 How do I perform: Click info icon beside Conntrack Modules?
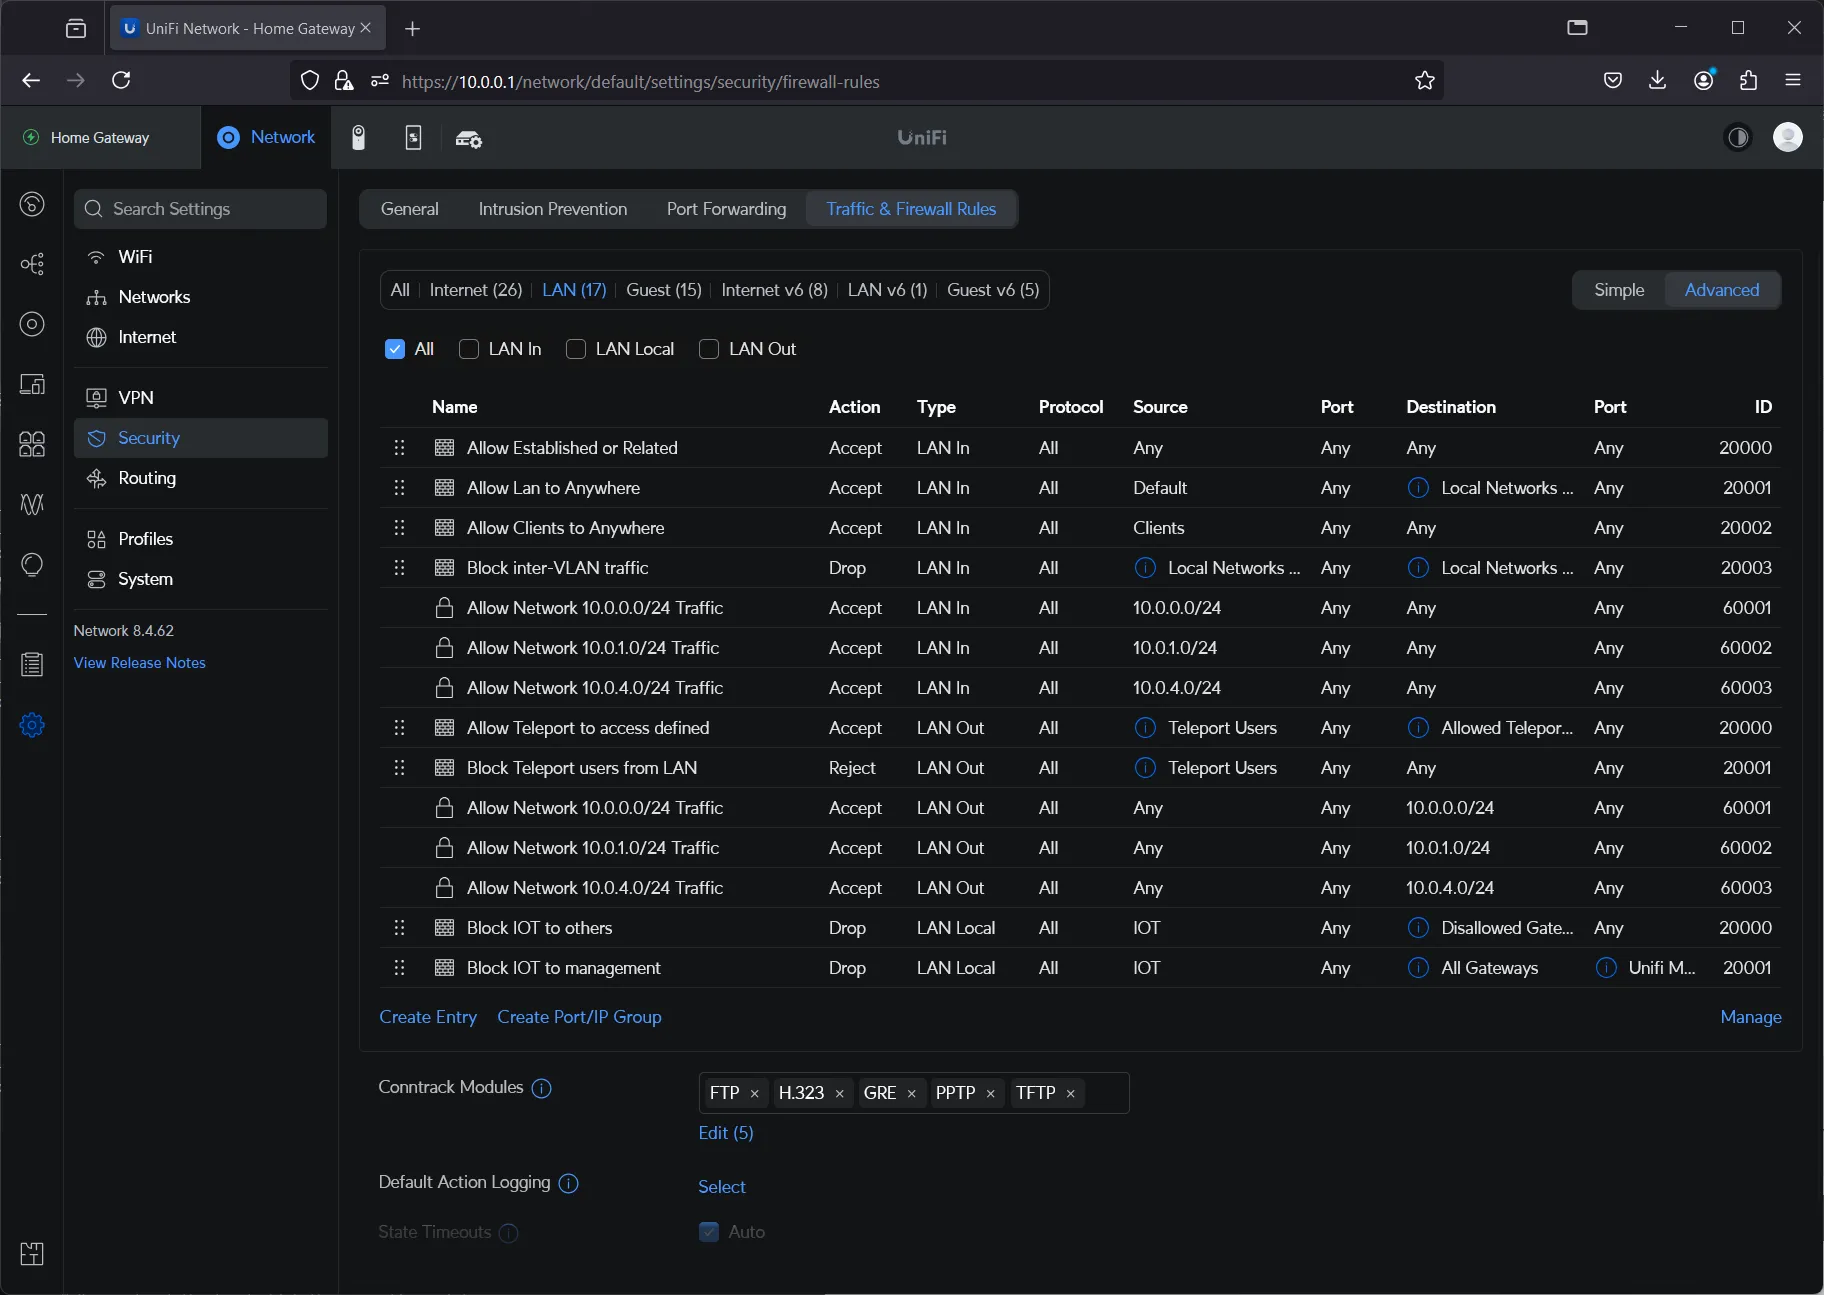pos(541,1088)
